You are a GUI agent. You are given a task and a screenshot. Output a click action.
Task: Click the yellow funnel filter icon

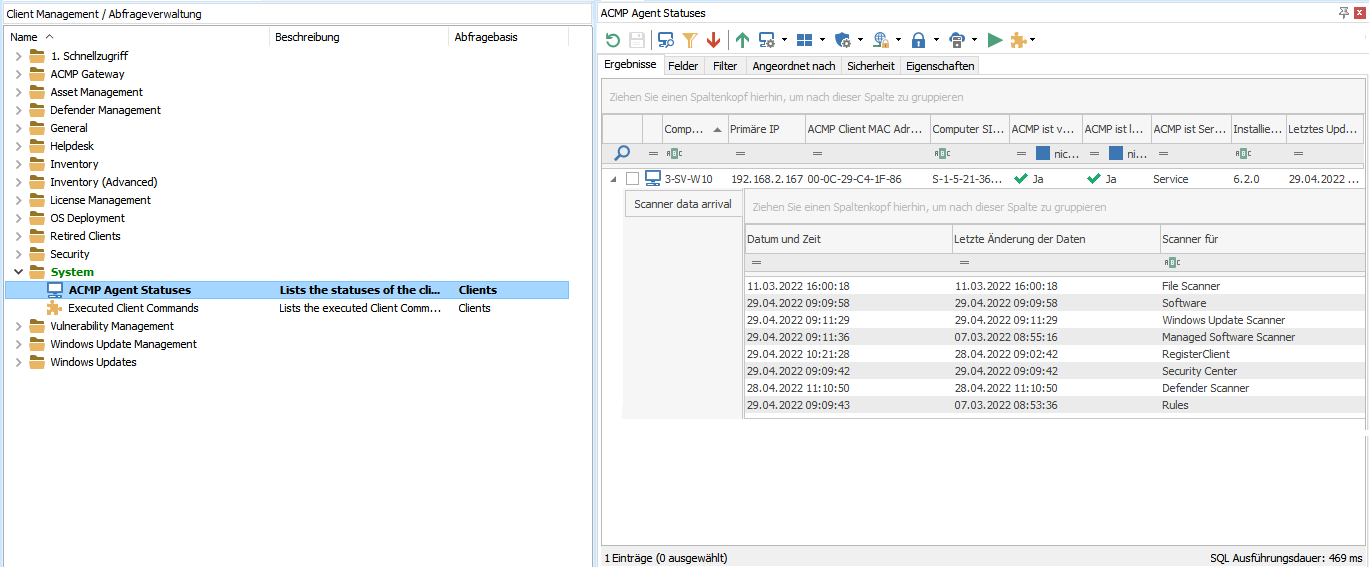coord(689,40)
